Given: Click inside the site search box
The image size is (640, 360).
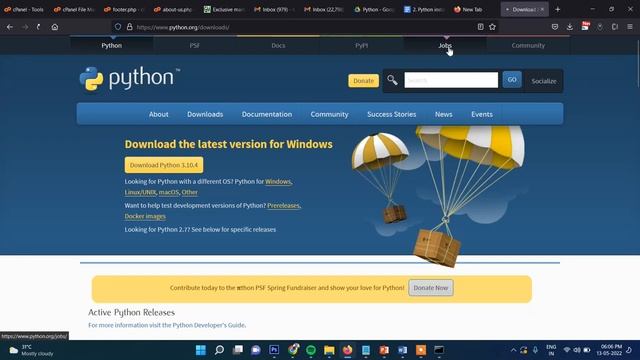Looking at the screenshot, I should click(x=451, y=80).
